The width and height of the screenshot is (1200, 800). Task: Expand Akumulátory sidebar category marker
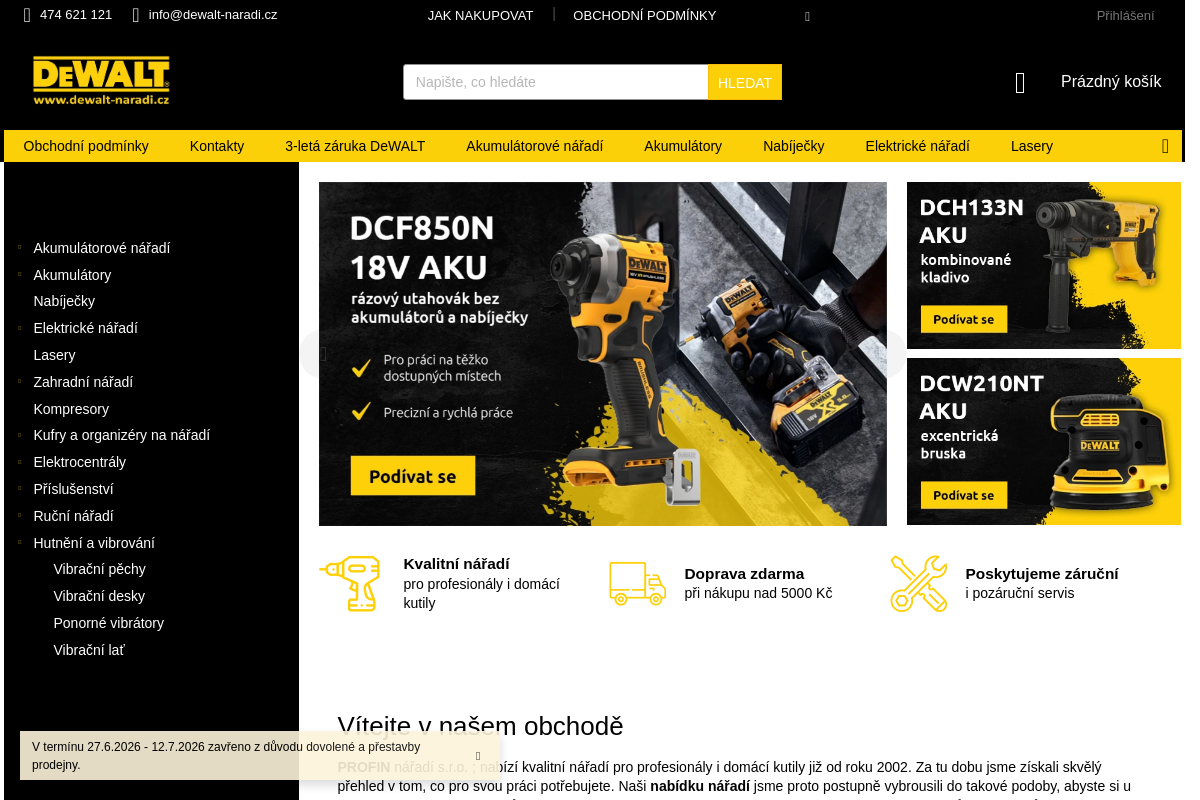pos(19,274)
